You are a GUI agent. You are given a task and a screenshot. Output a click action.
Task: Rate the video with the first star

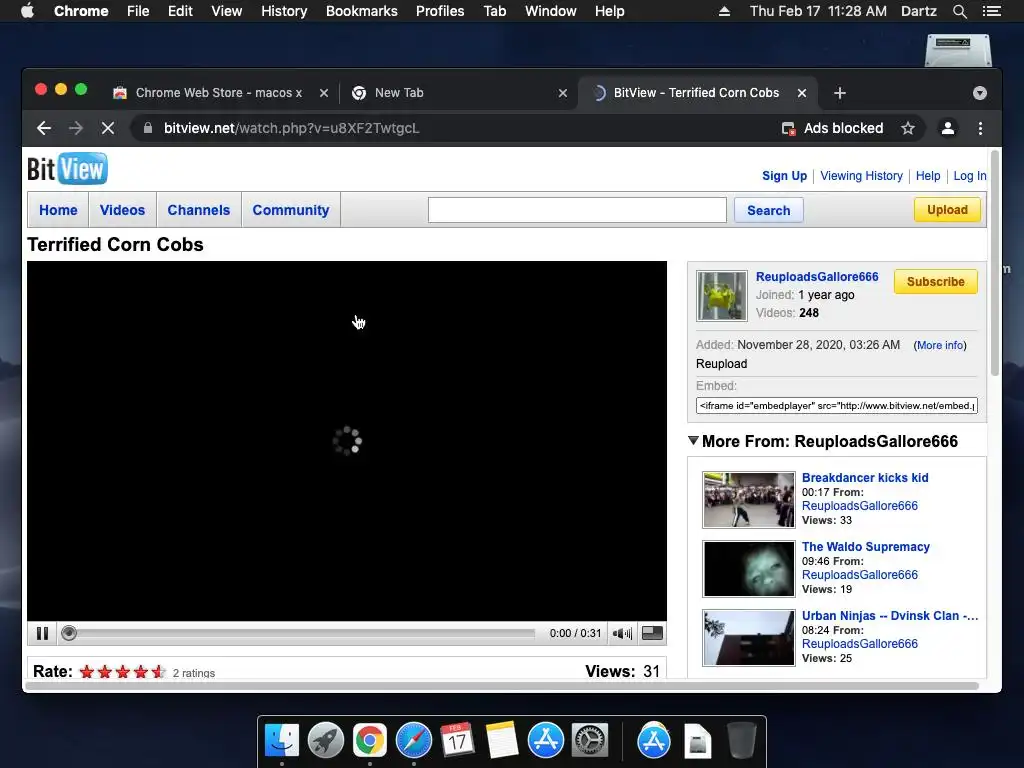pos(87,671)
